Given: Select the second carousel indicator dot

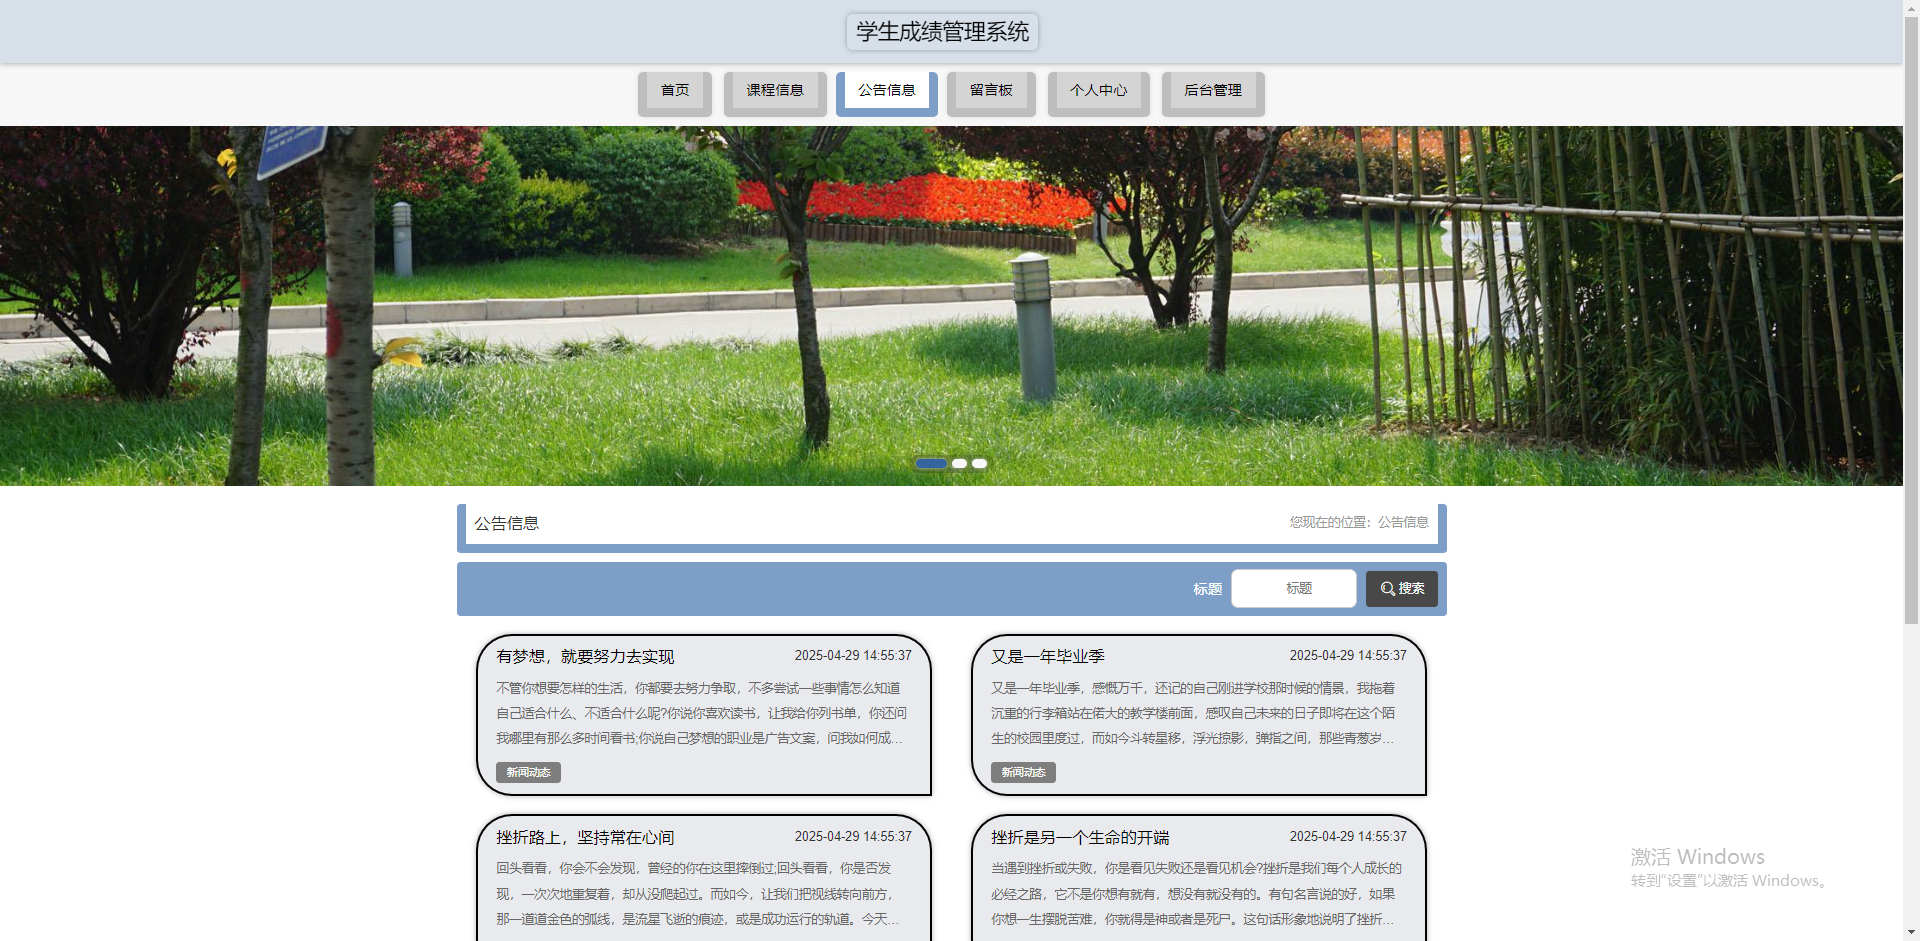Looking at the screenshot, I should point(959,463).
